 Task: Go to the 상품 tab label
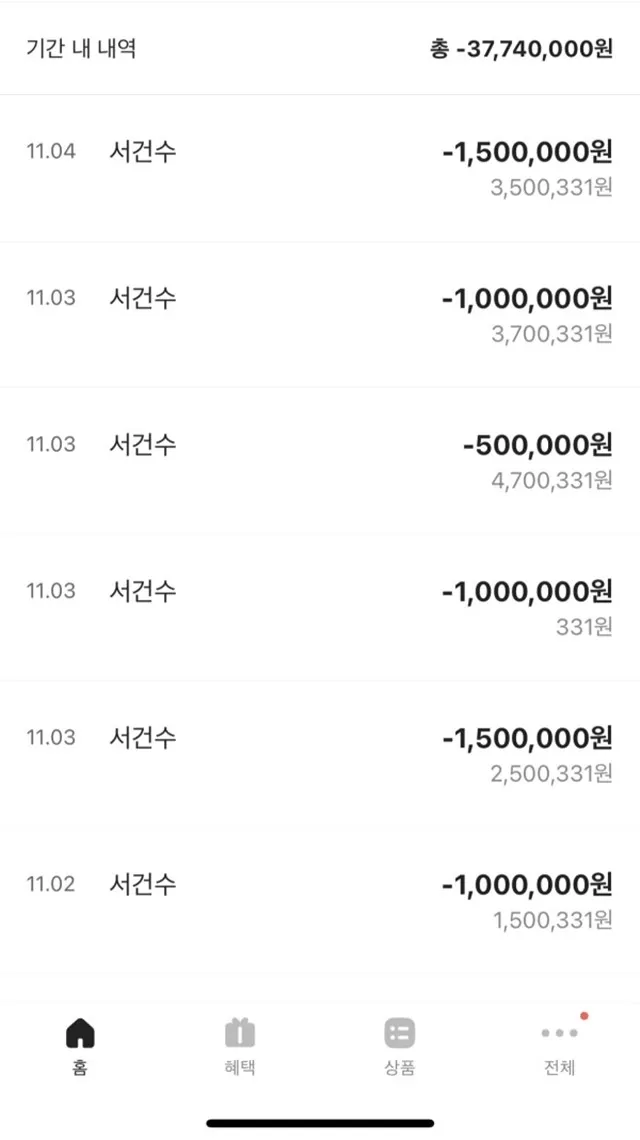[399, 1067]
